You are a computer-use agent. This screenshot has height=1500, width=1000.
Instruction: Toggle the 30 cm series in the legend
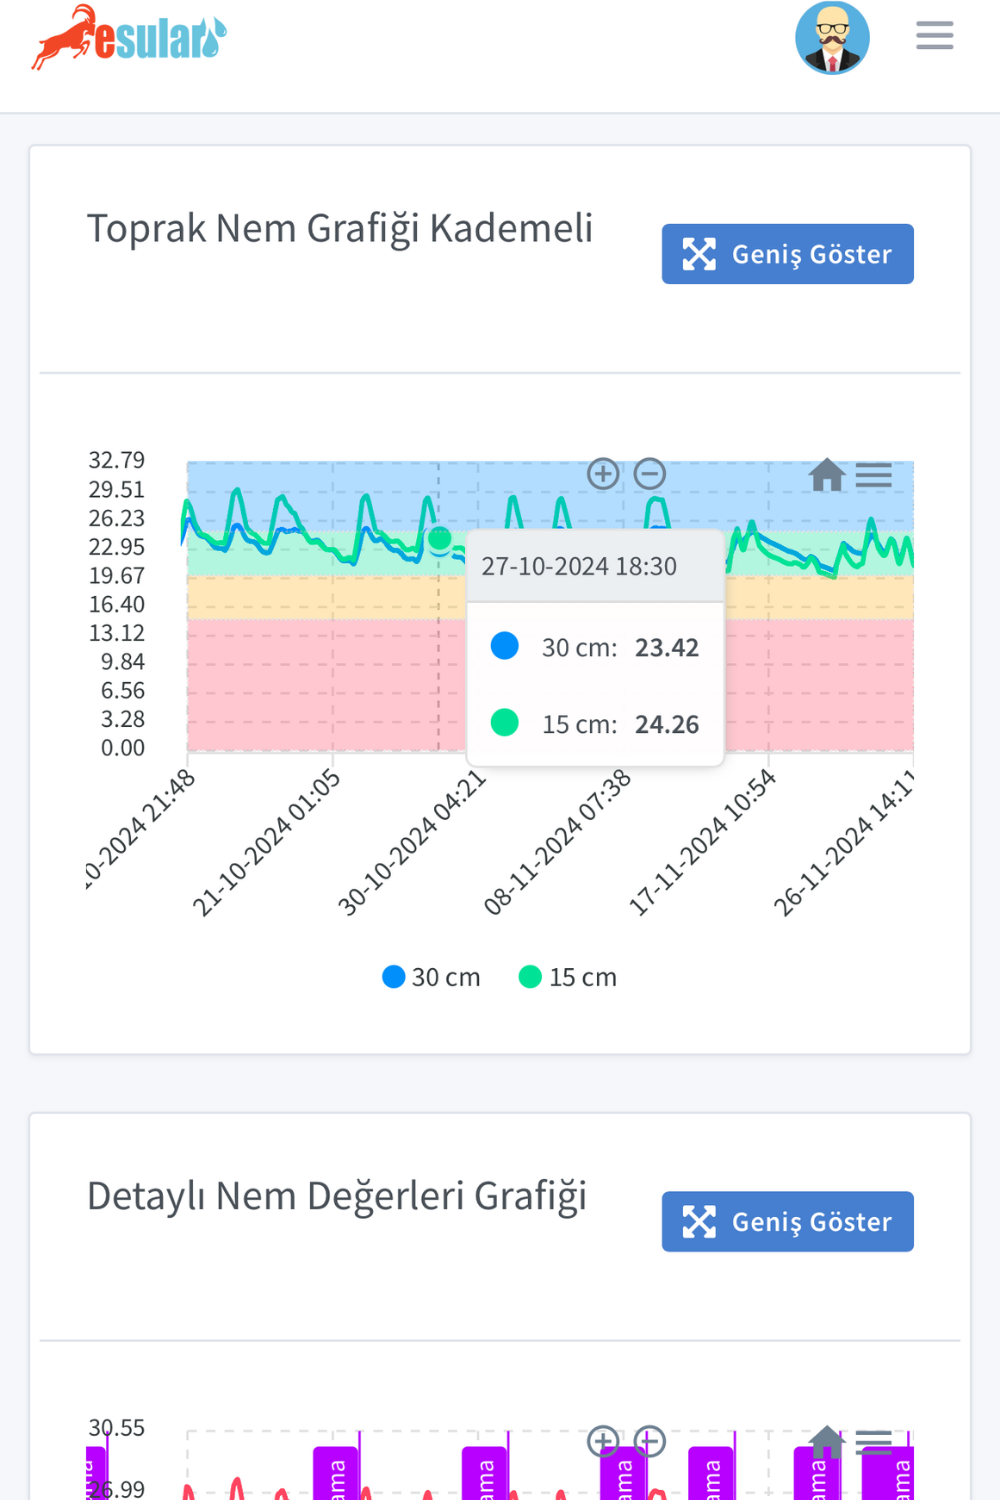point(430,977)
